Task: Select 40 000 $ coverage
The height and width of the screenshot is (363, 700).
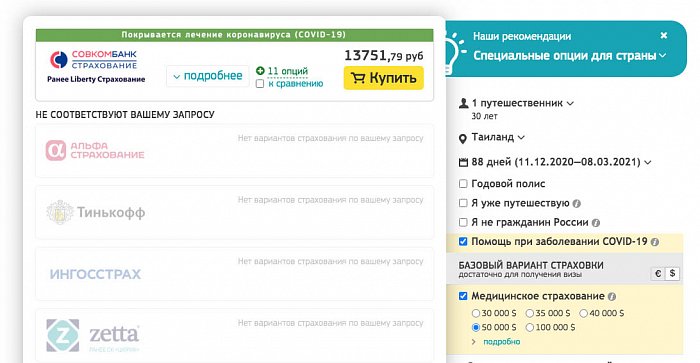Action: tap(583, 313)
